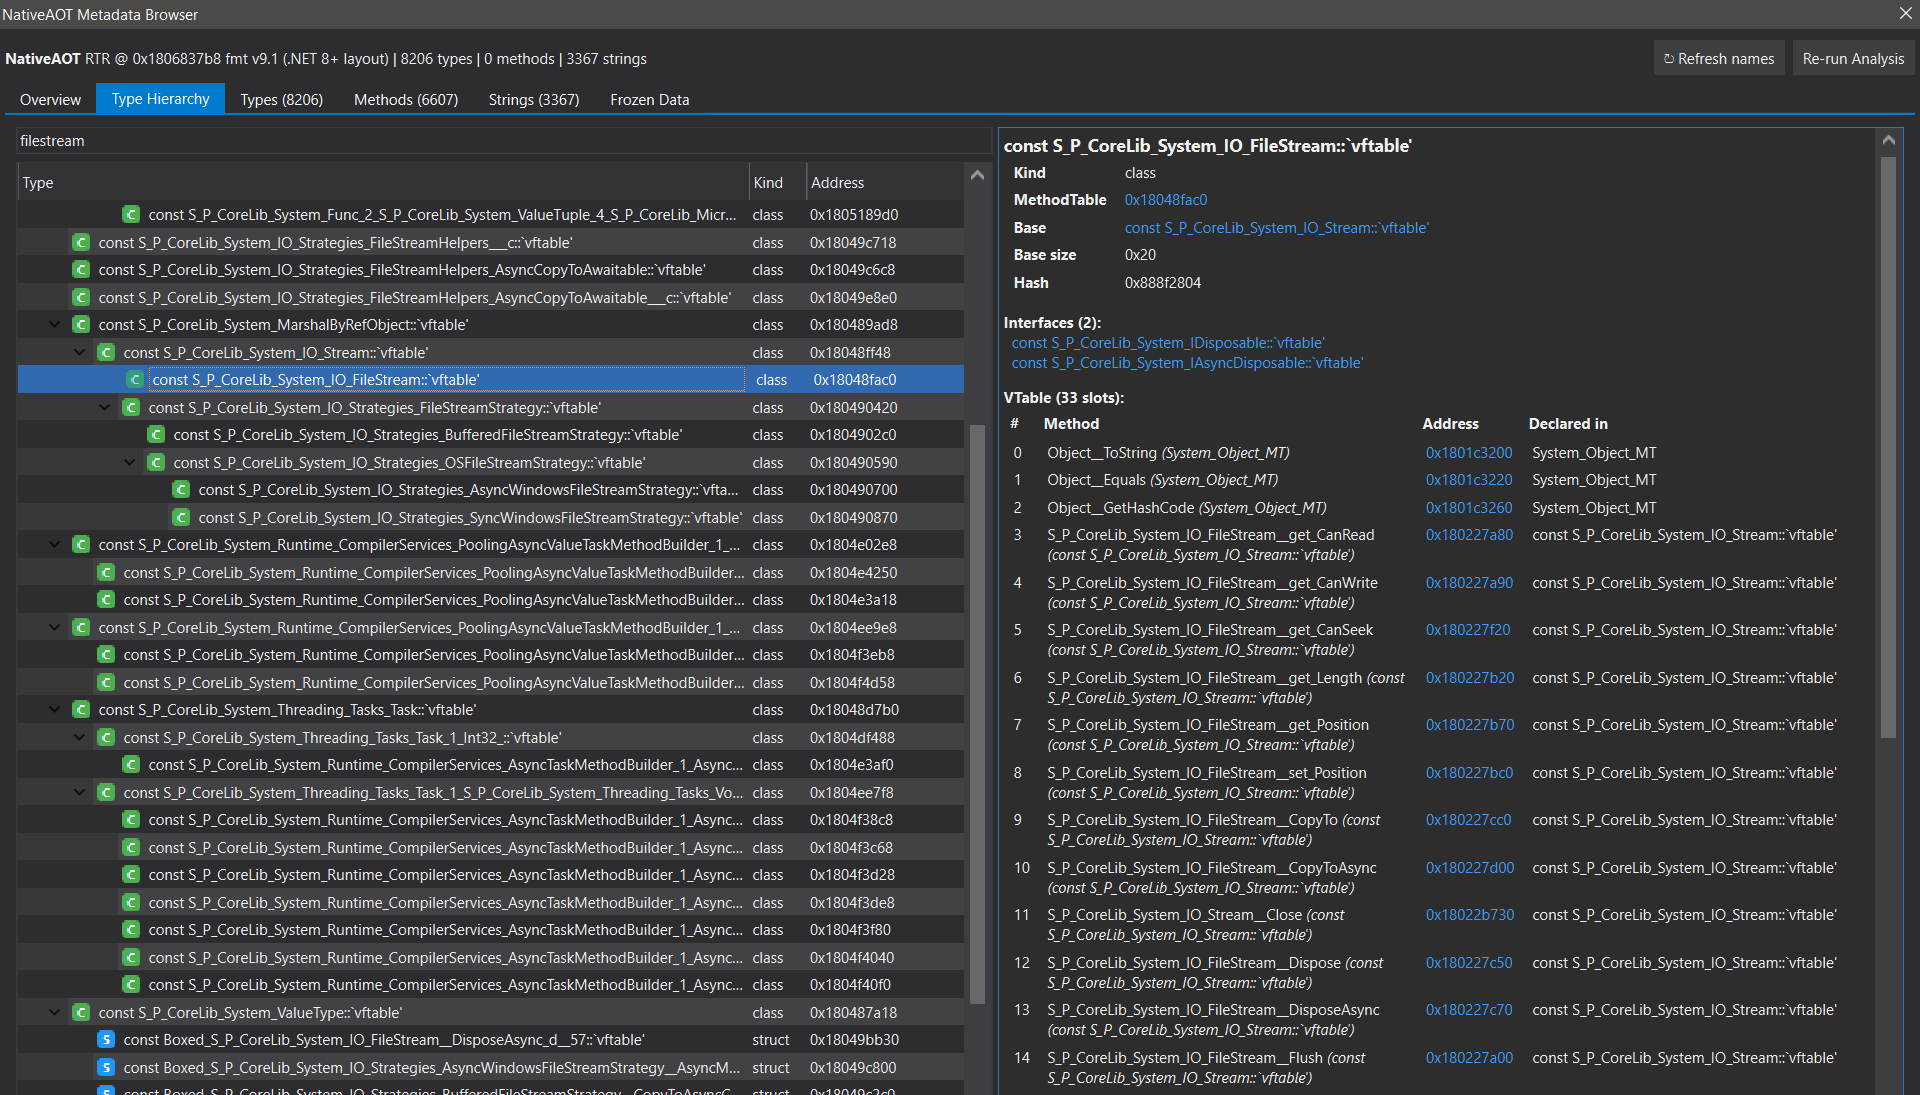Click class icon of row address 0x1804e3af0
The width and height of the screenshot is (1920, 1095).
pos(131,765)
